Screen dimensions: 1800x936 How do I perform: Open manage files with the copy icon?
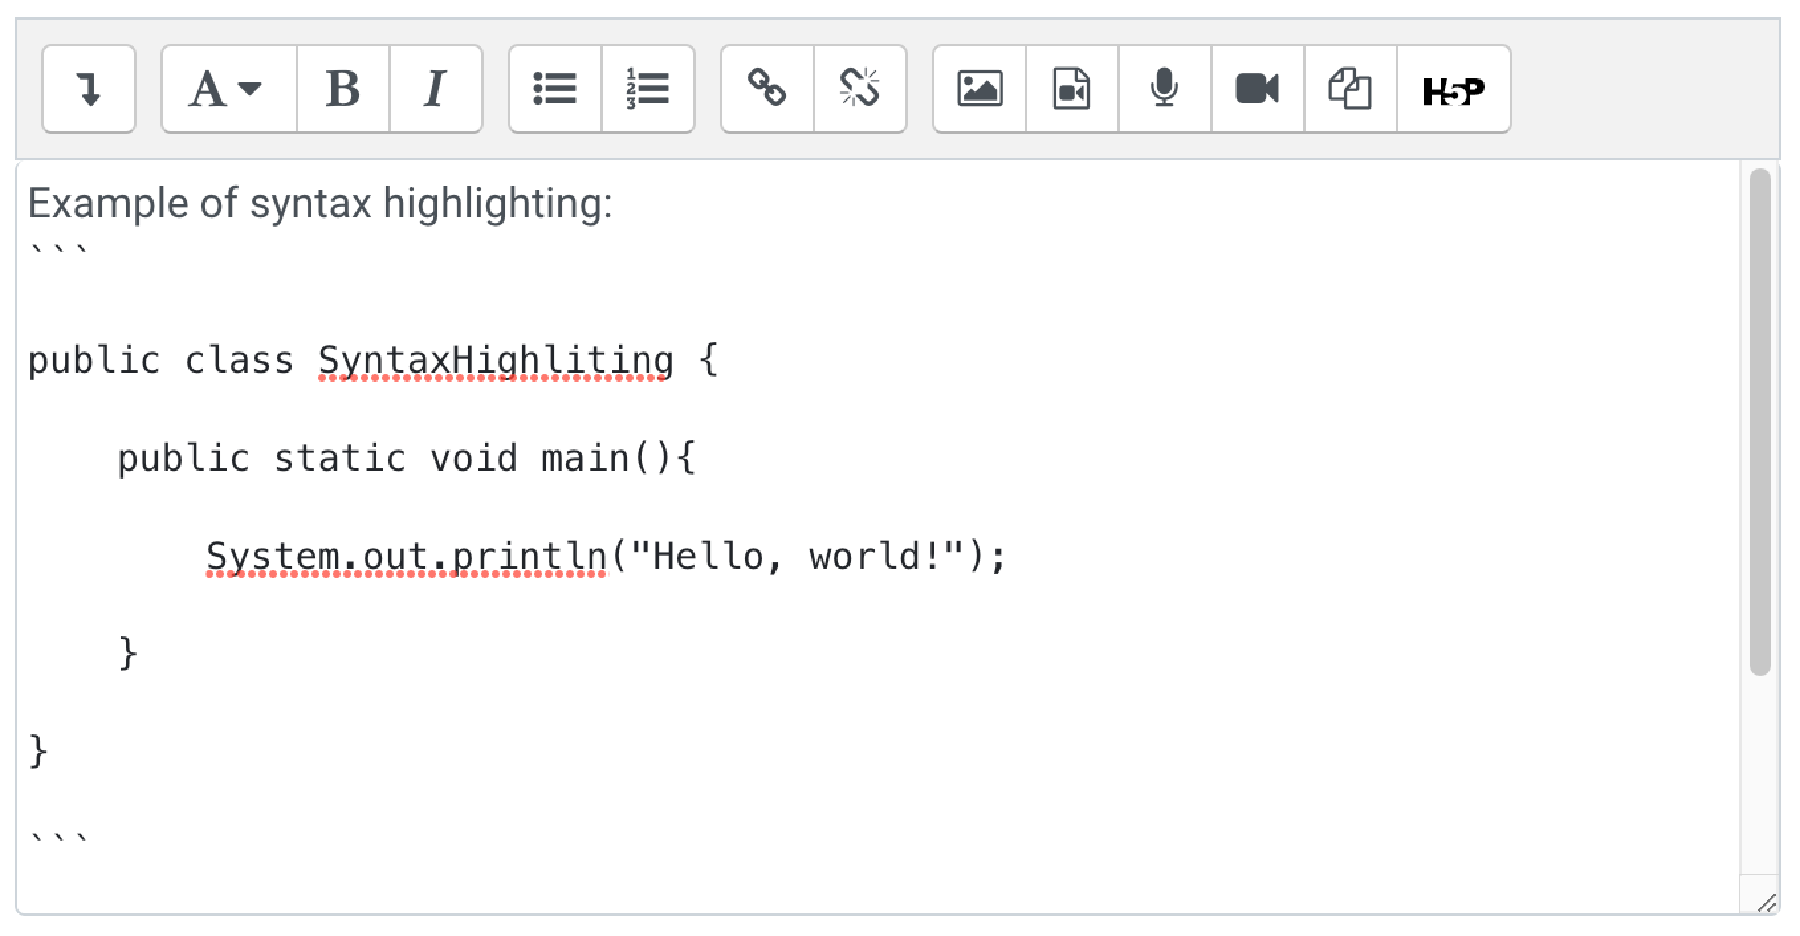(x=1350, y=89)
